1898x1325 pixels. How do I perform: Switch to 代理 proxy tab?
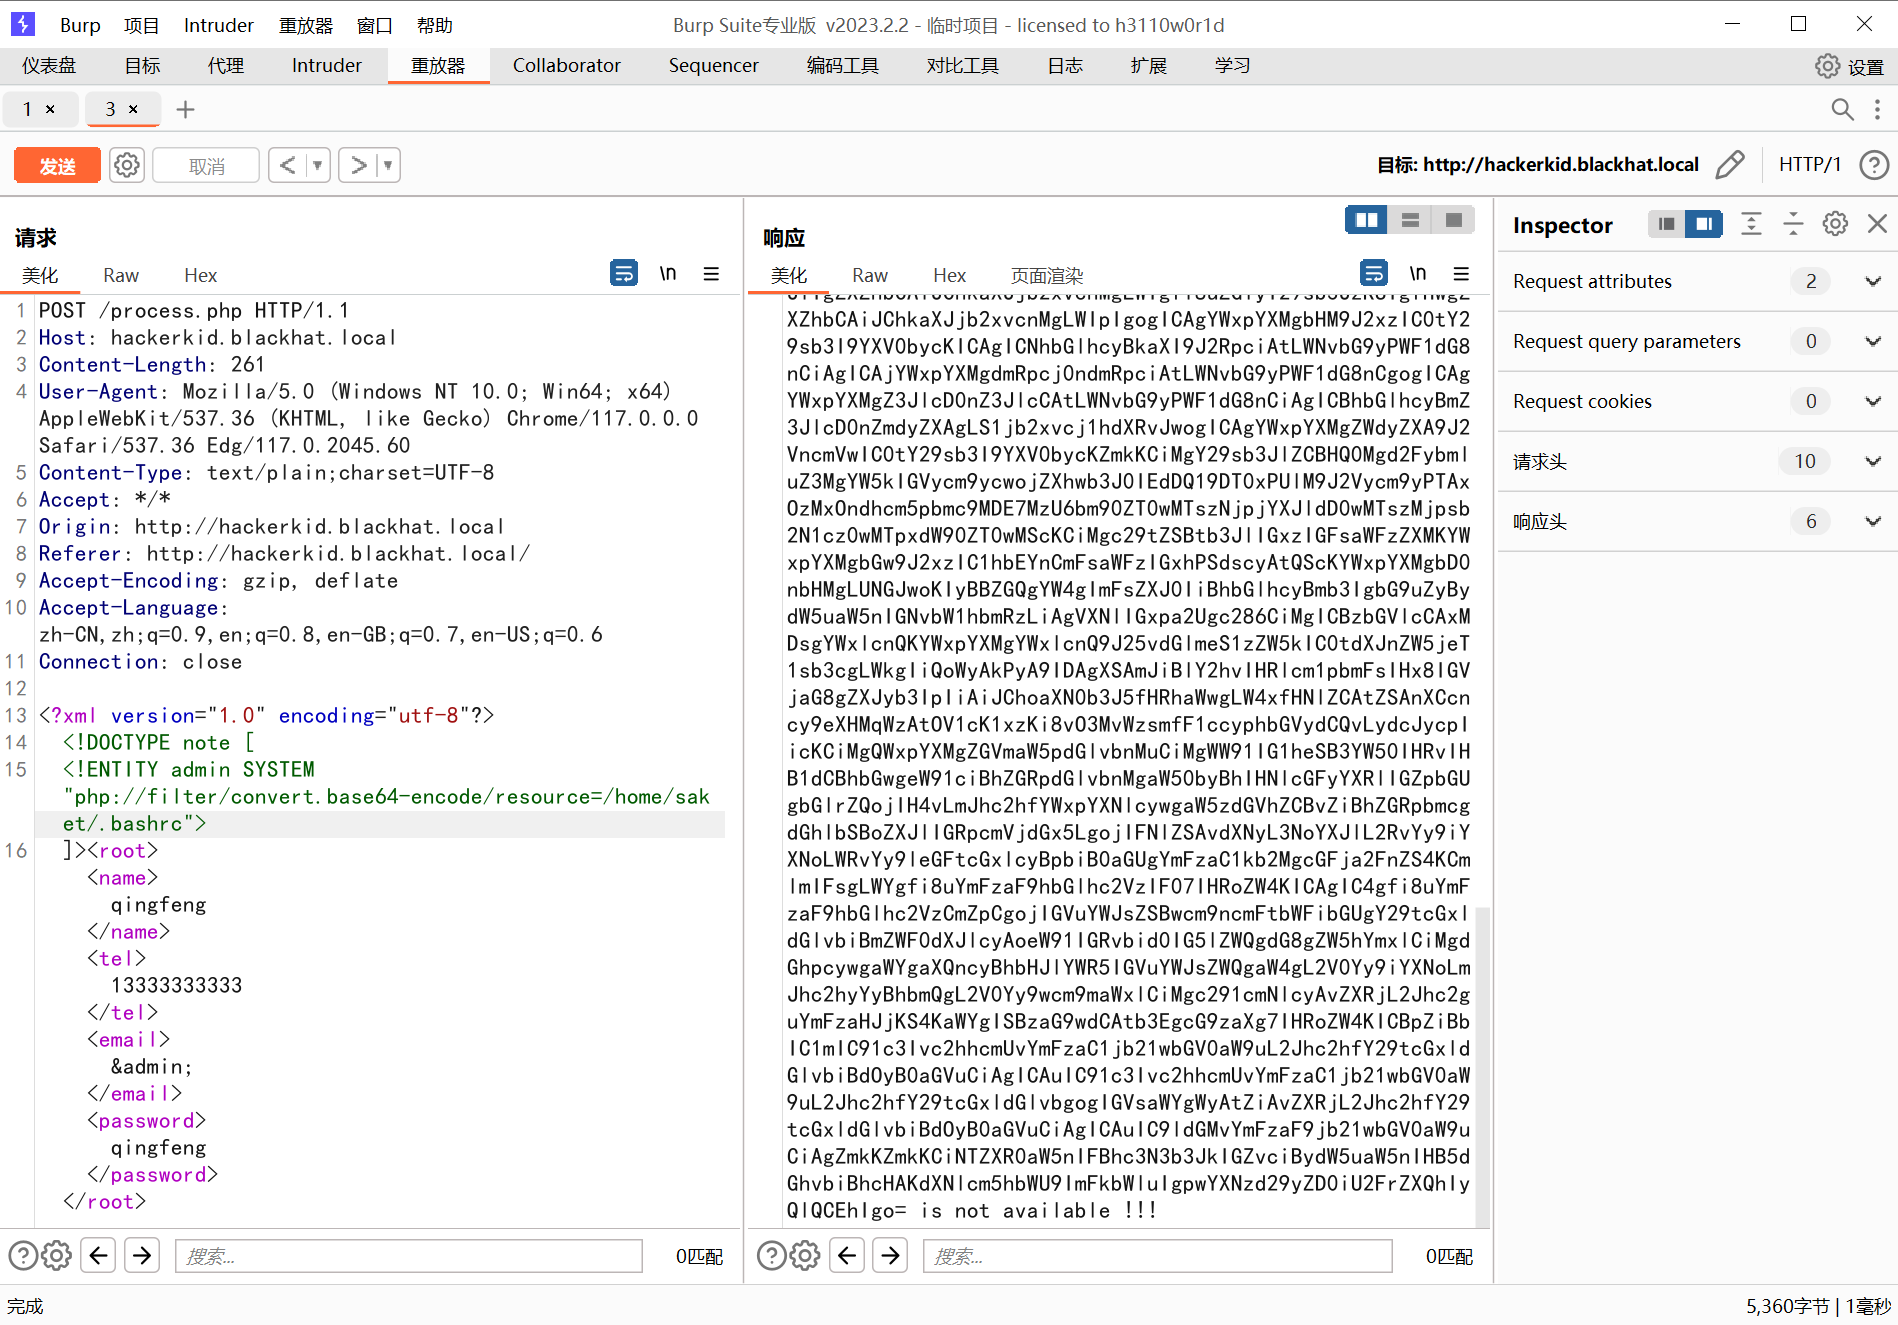click(225, 66)
